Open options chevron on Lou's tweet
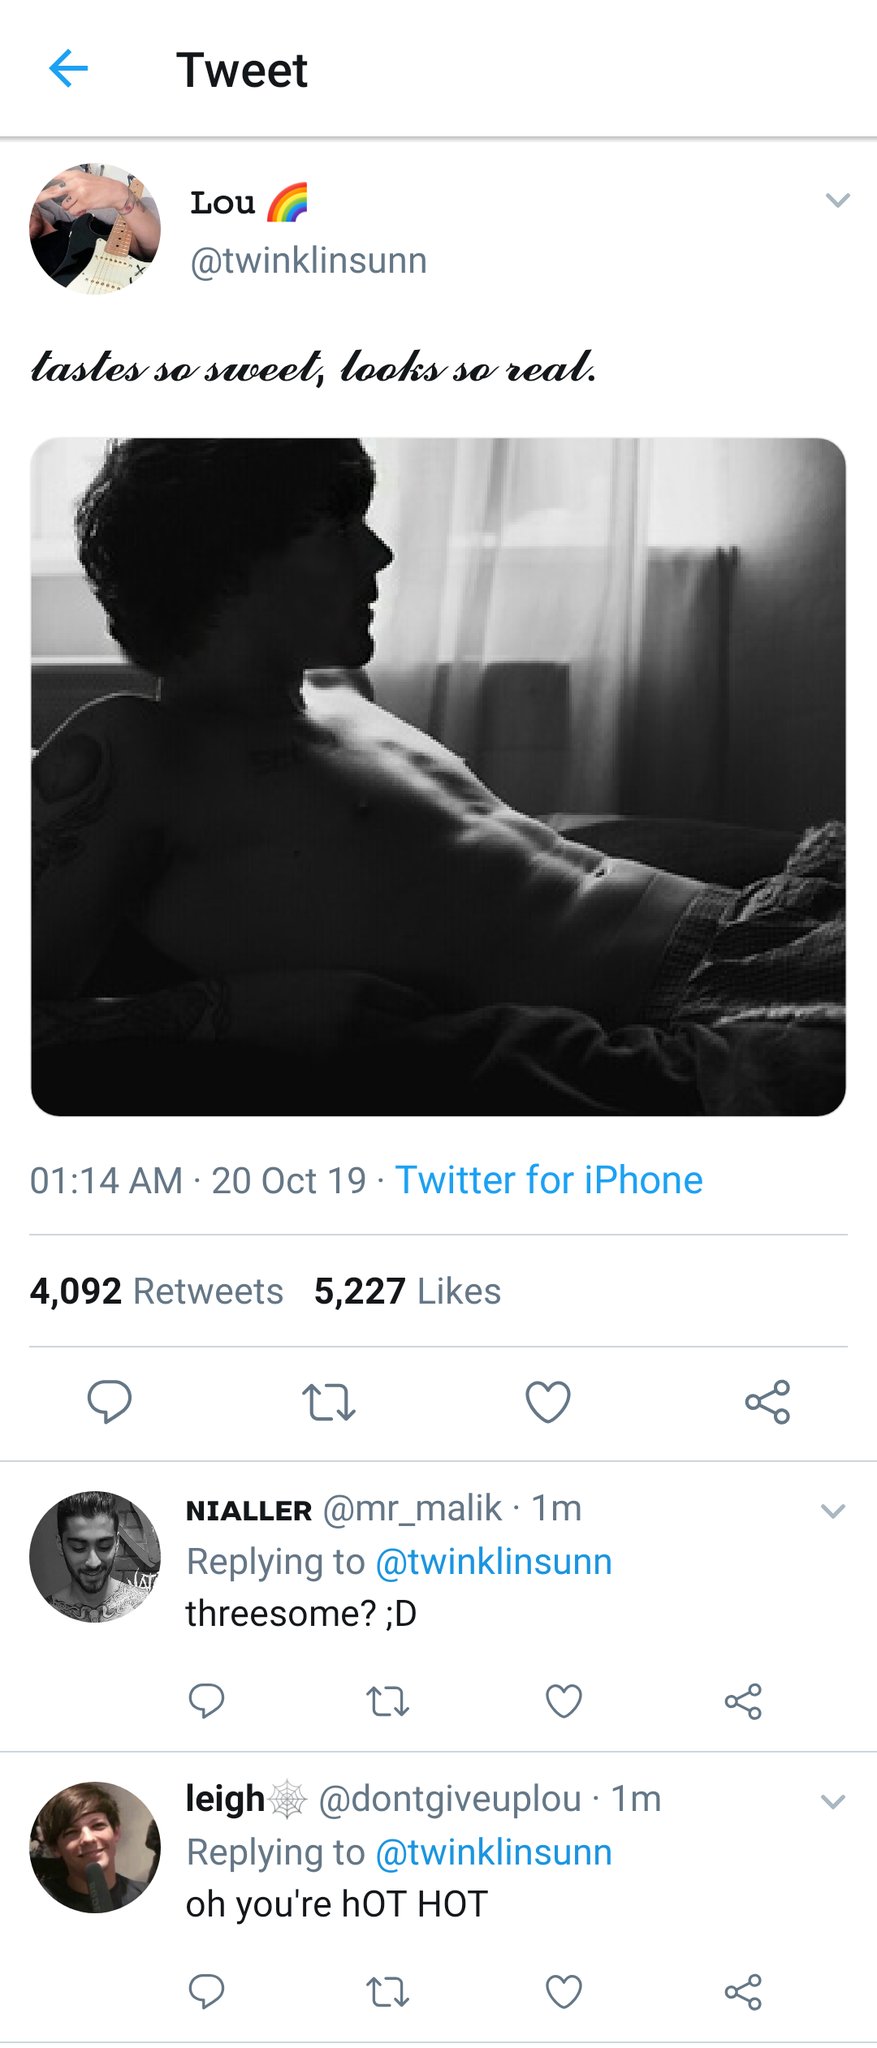Image resolution: width=877 pixels, height=2048 pixels. point(837,200)
